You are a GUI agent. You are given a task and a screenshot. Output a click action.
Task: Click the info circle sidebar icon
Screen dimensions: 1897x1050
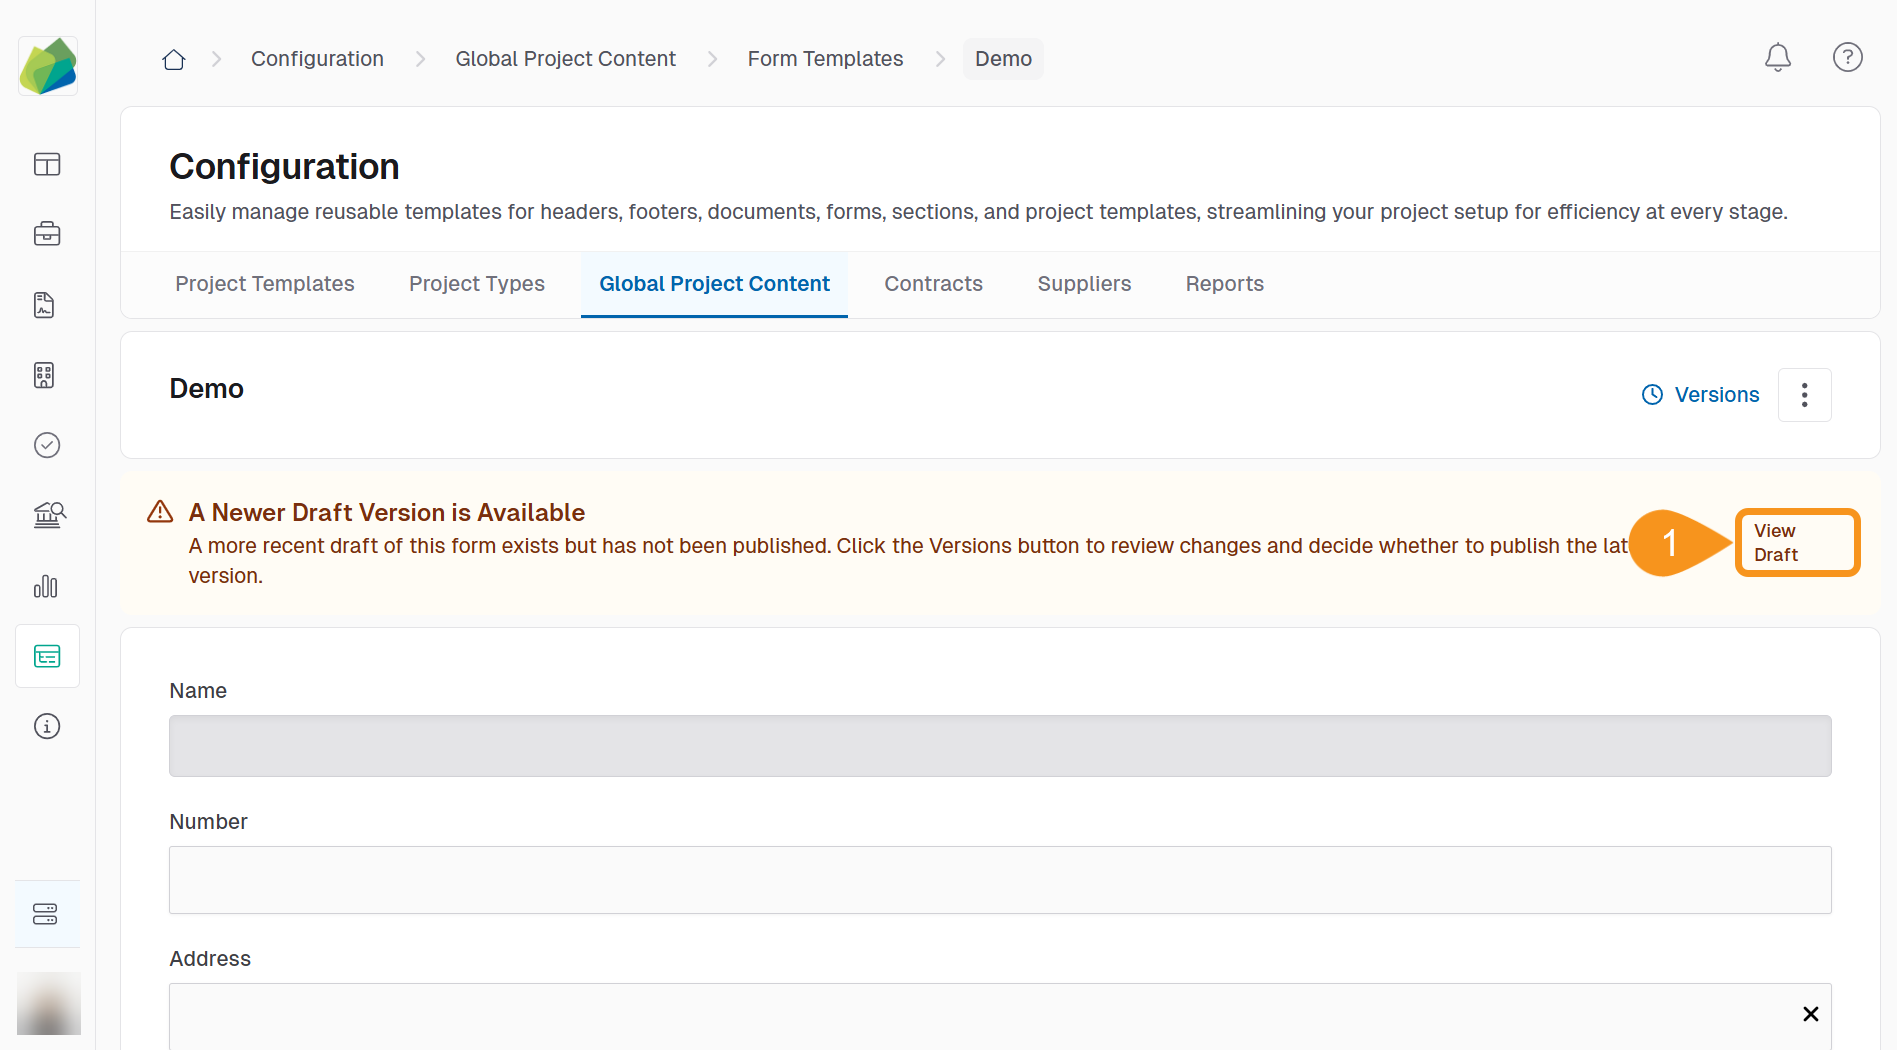click(47, 726)
